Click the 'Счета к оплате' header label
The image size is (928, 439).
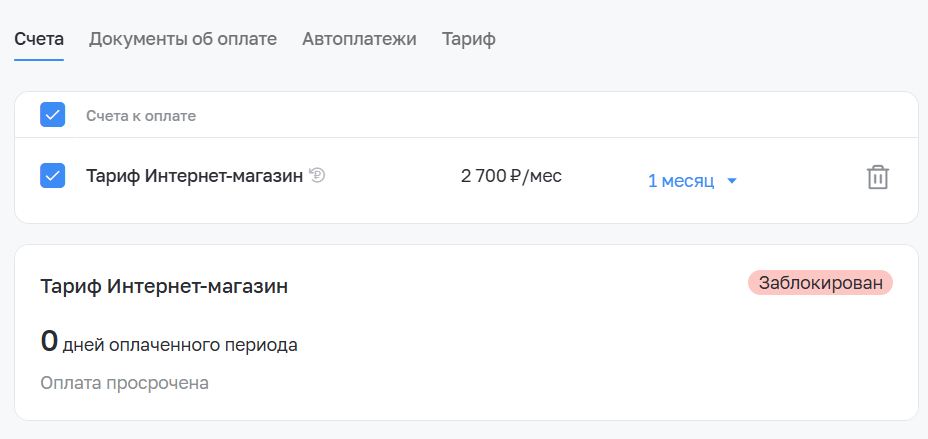[x=141, y=115]
